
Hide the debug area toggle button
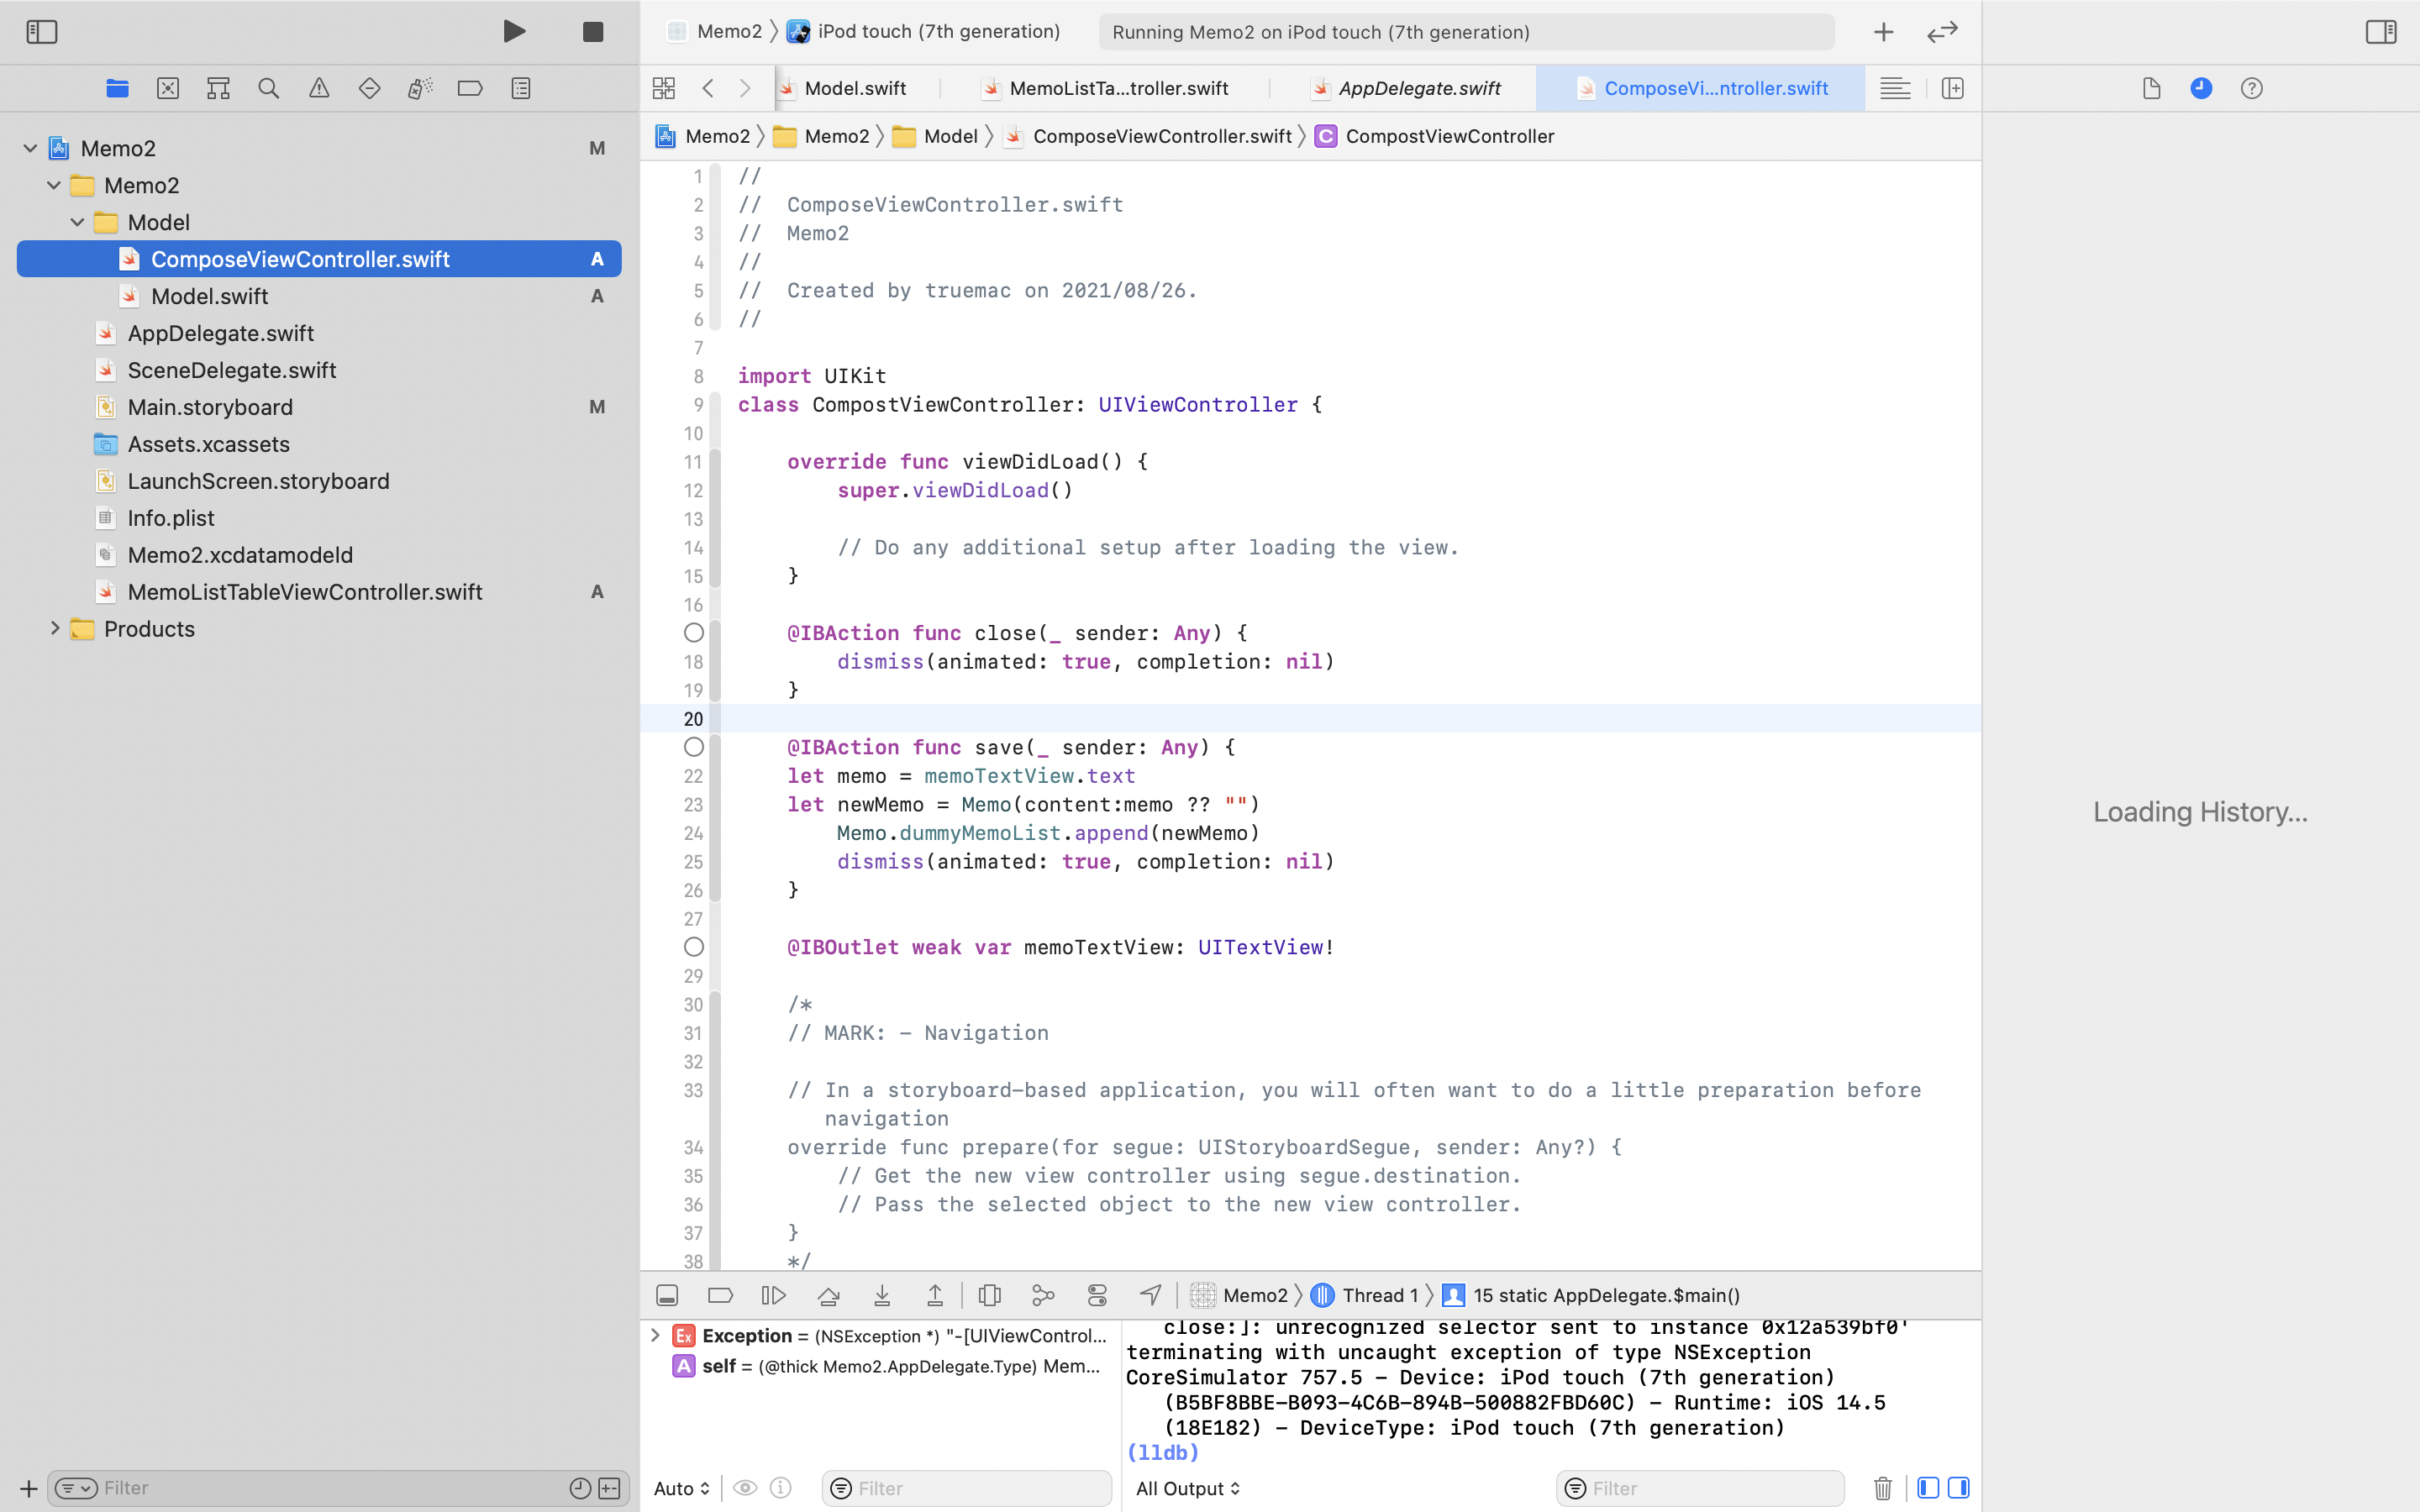tap(667, 1295)
